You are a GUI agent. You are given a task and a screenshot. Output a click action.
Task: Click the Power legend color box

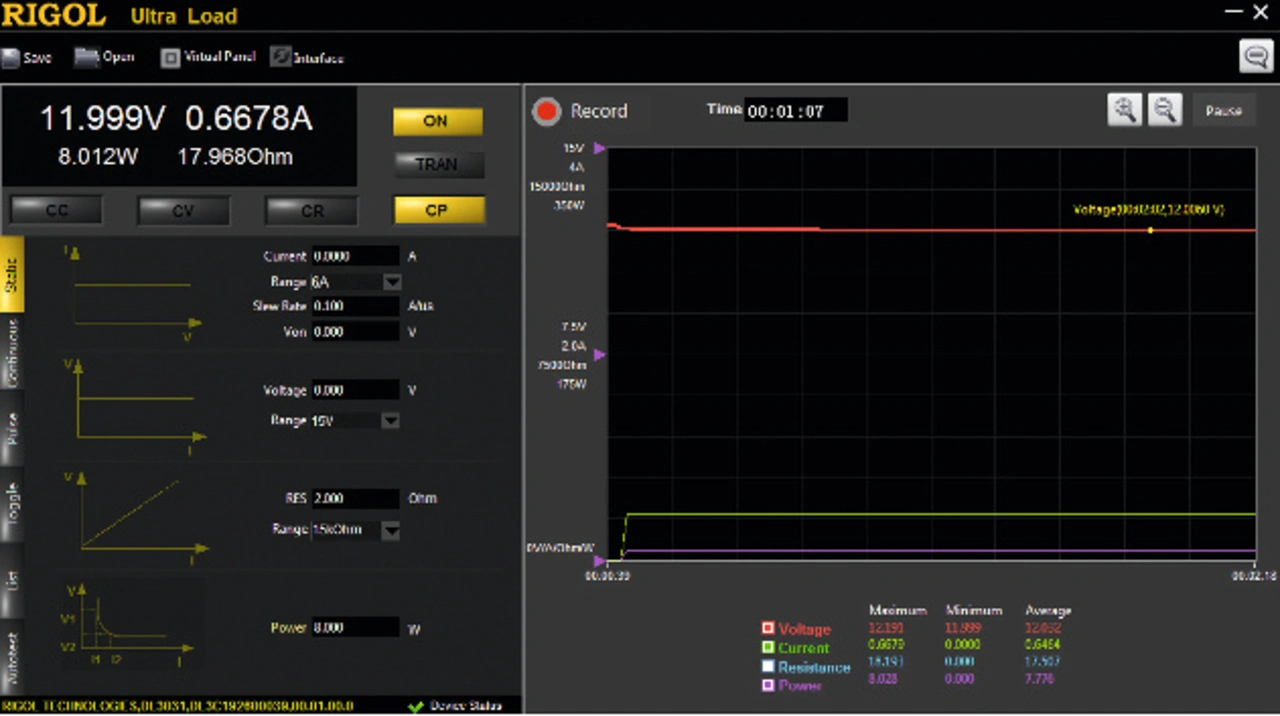[768, 686]
